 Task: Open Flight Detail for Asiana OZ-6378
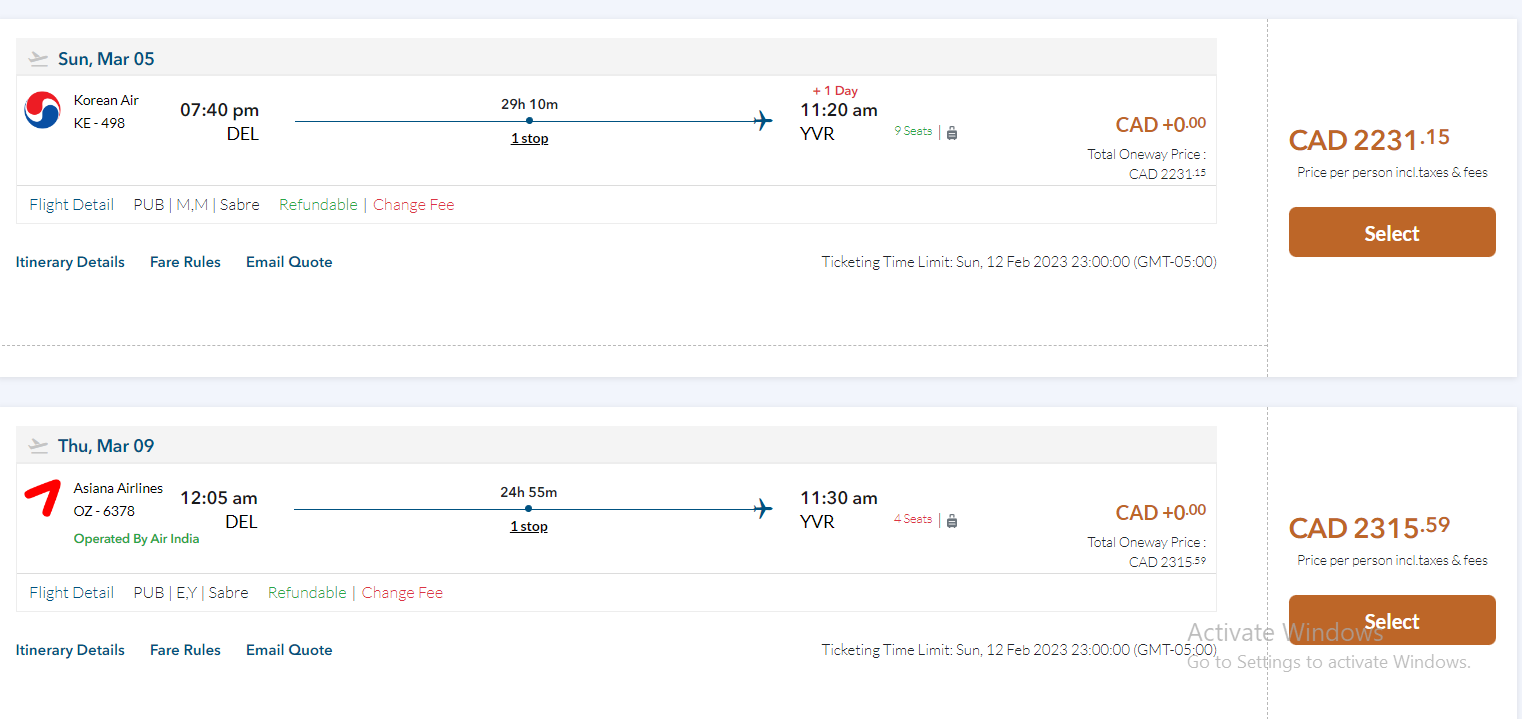72,593
